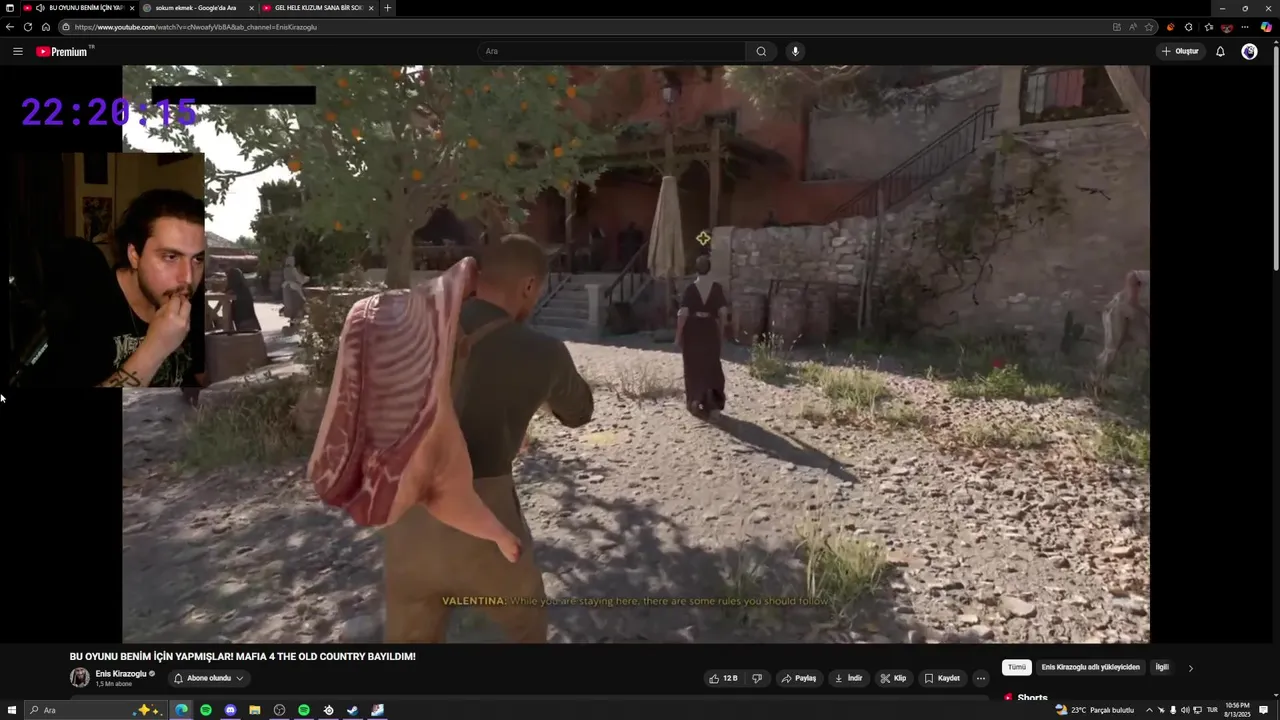The image size is (1280, 720).
Task: Open the YouTube account avatar menu
Action: click(1249, 51)
